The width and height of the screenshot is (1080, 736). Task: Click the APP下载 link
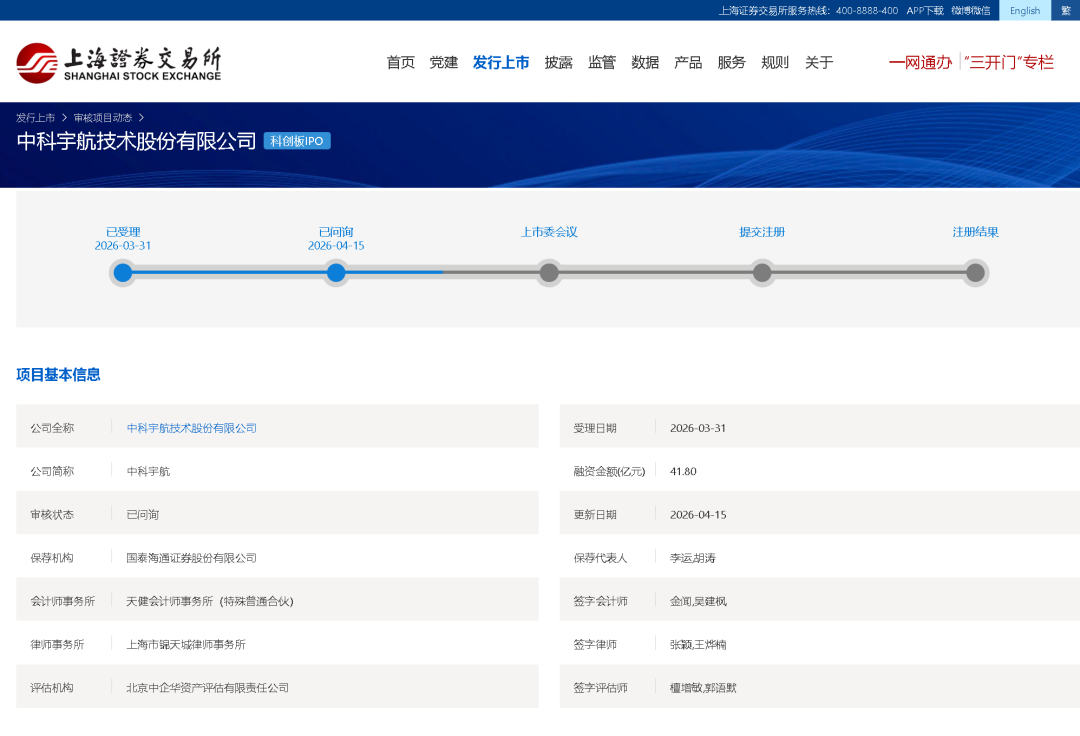925,10
